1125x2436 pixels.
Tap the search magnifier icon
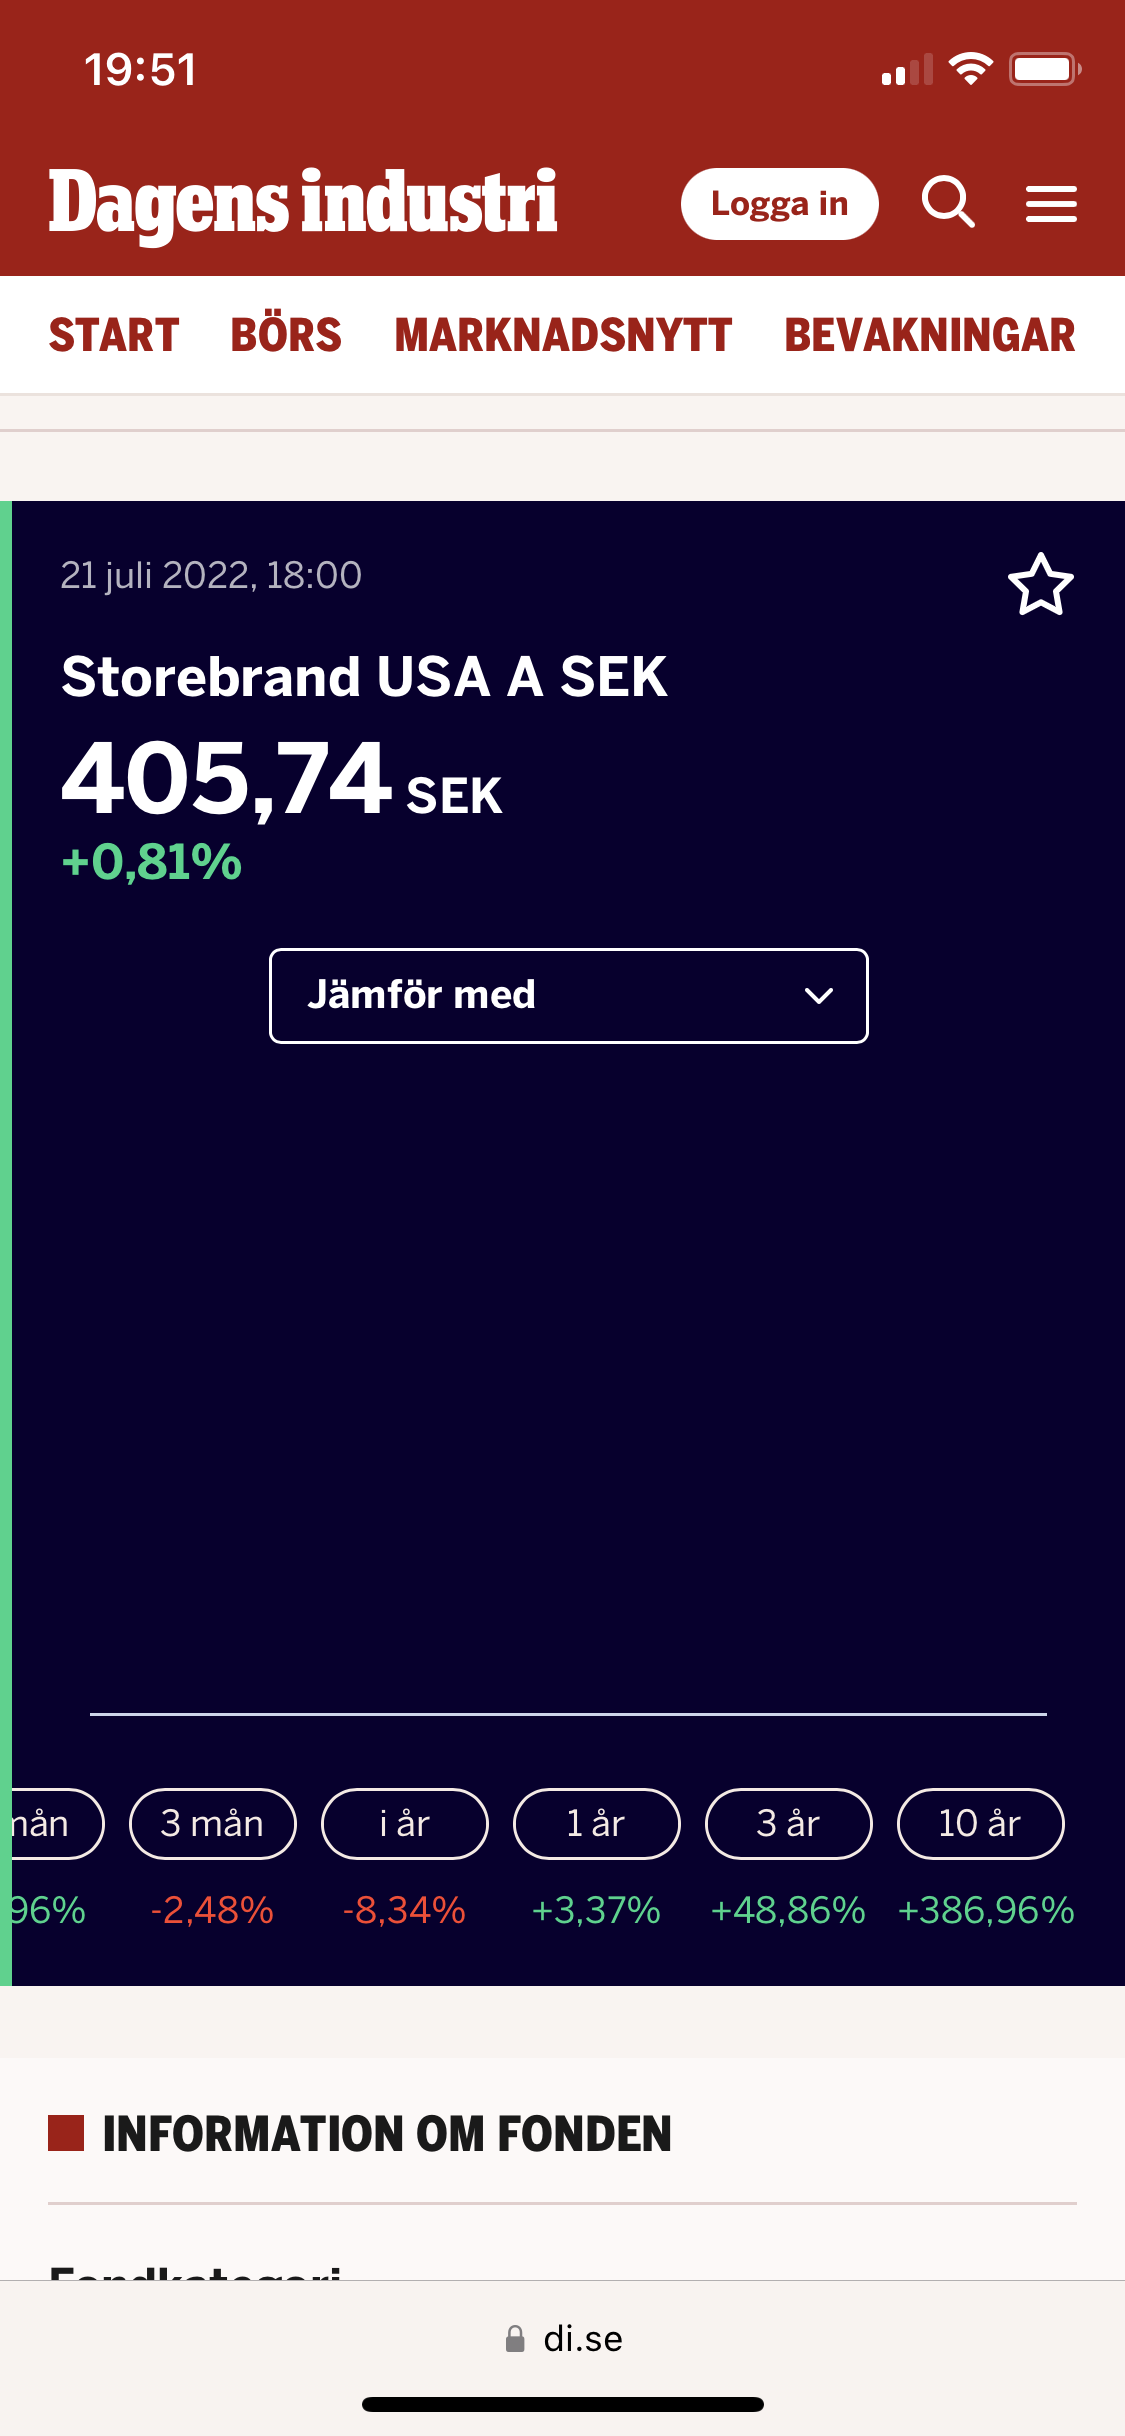(948, 203)
